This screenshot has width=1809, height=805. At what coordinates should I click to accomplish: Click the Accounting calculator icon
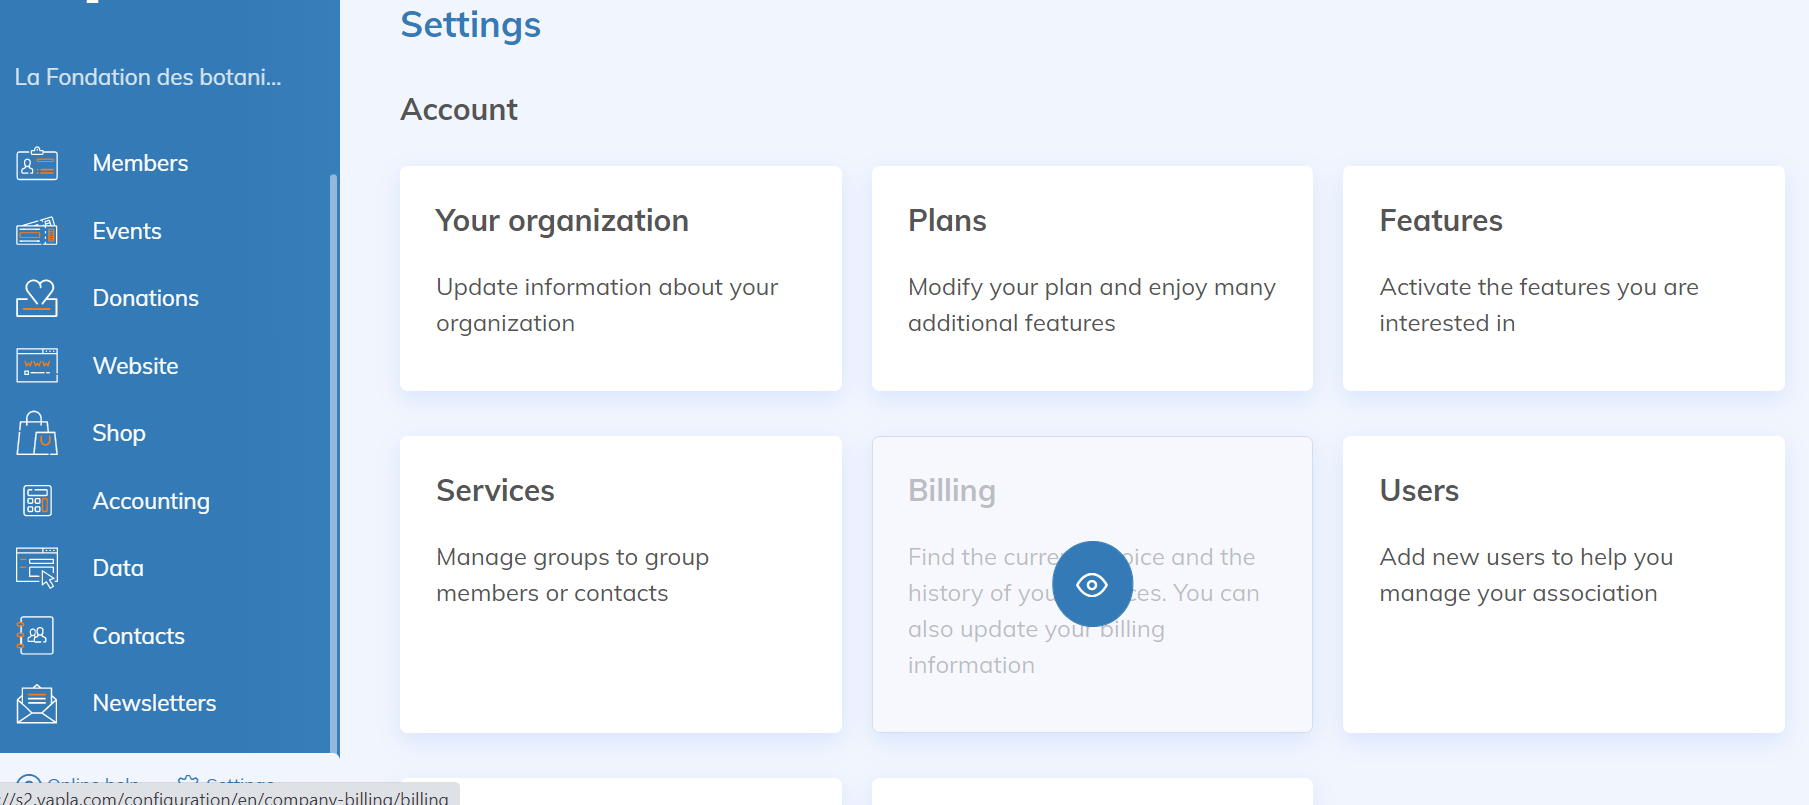(x=37, y=500)
